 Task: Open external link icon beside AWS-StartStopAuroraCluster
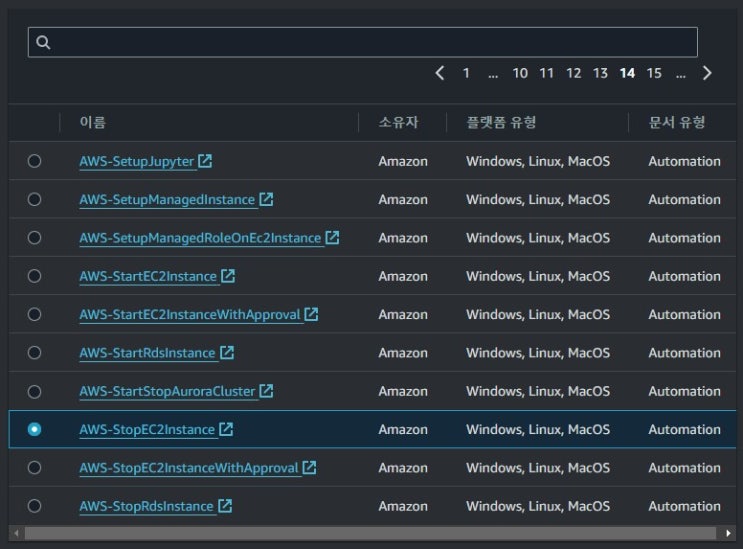tap(266, 391)
